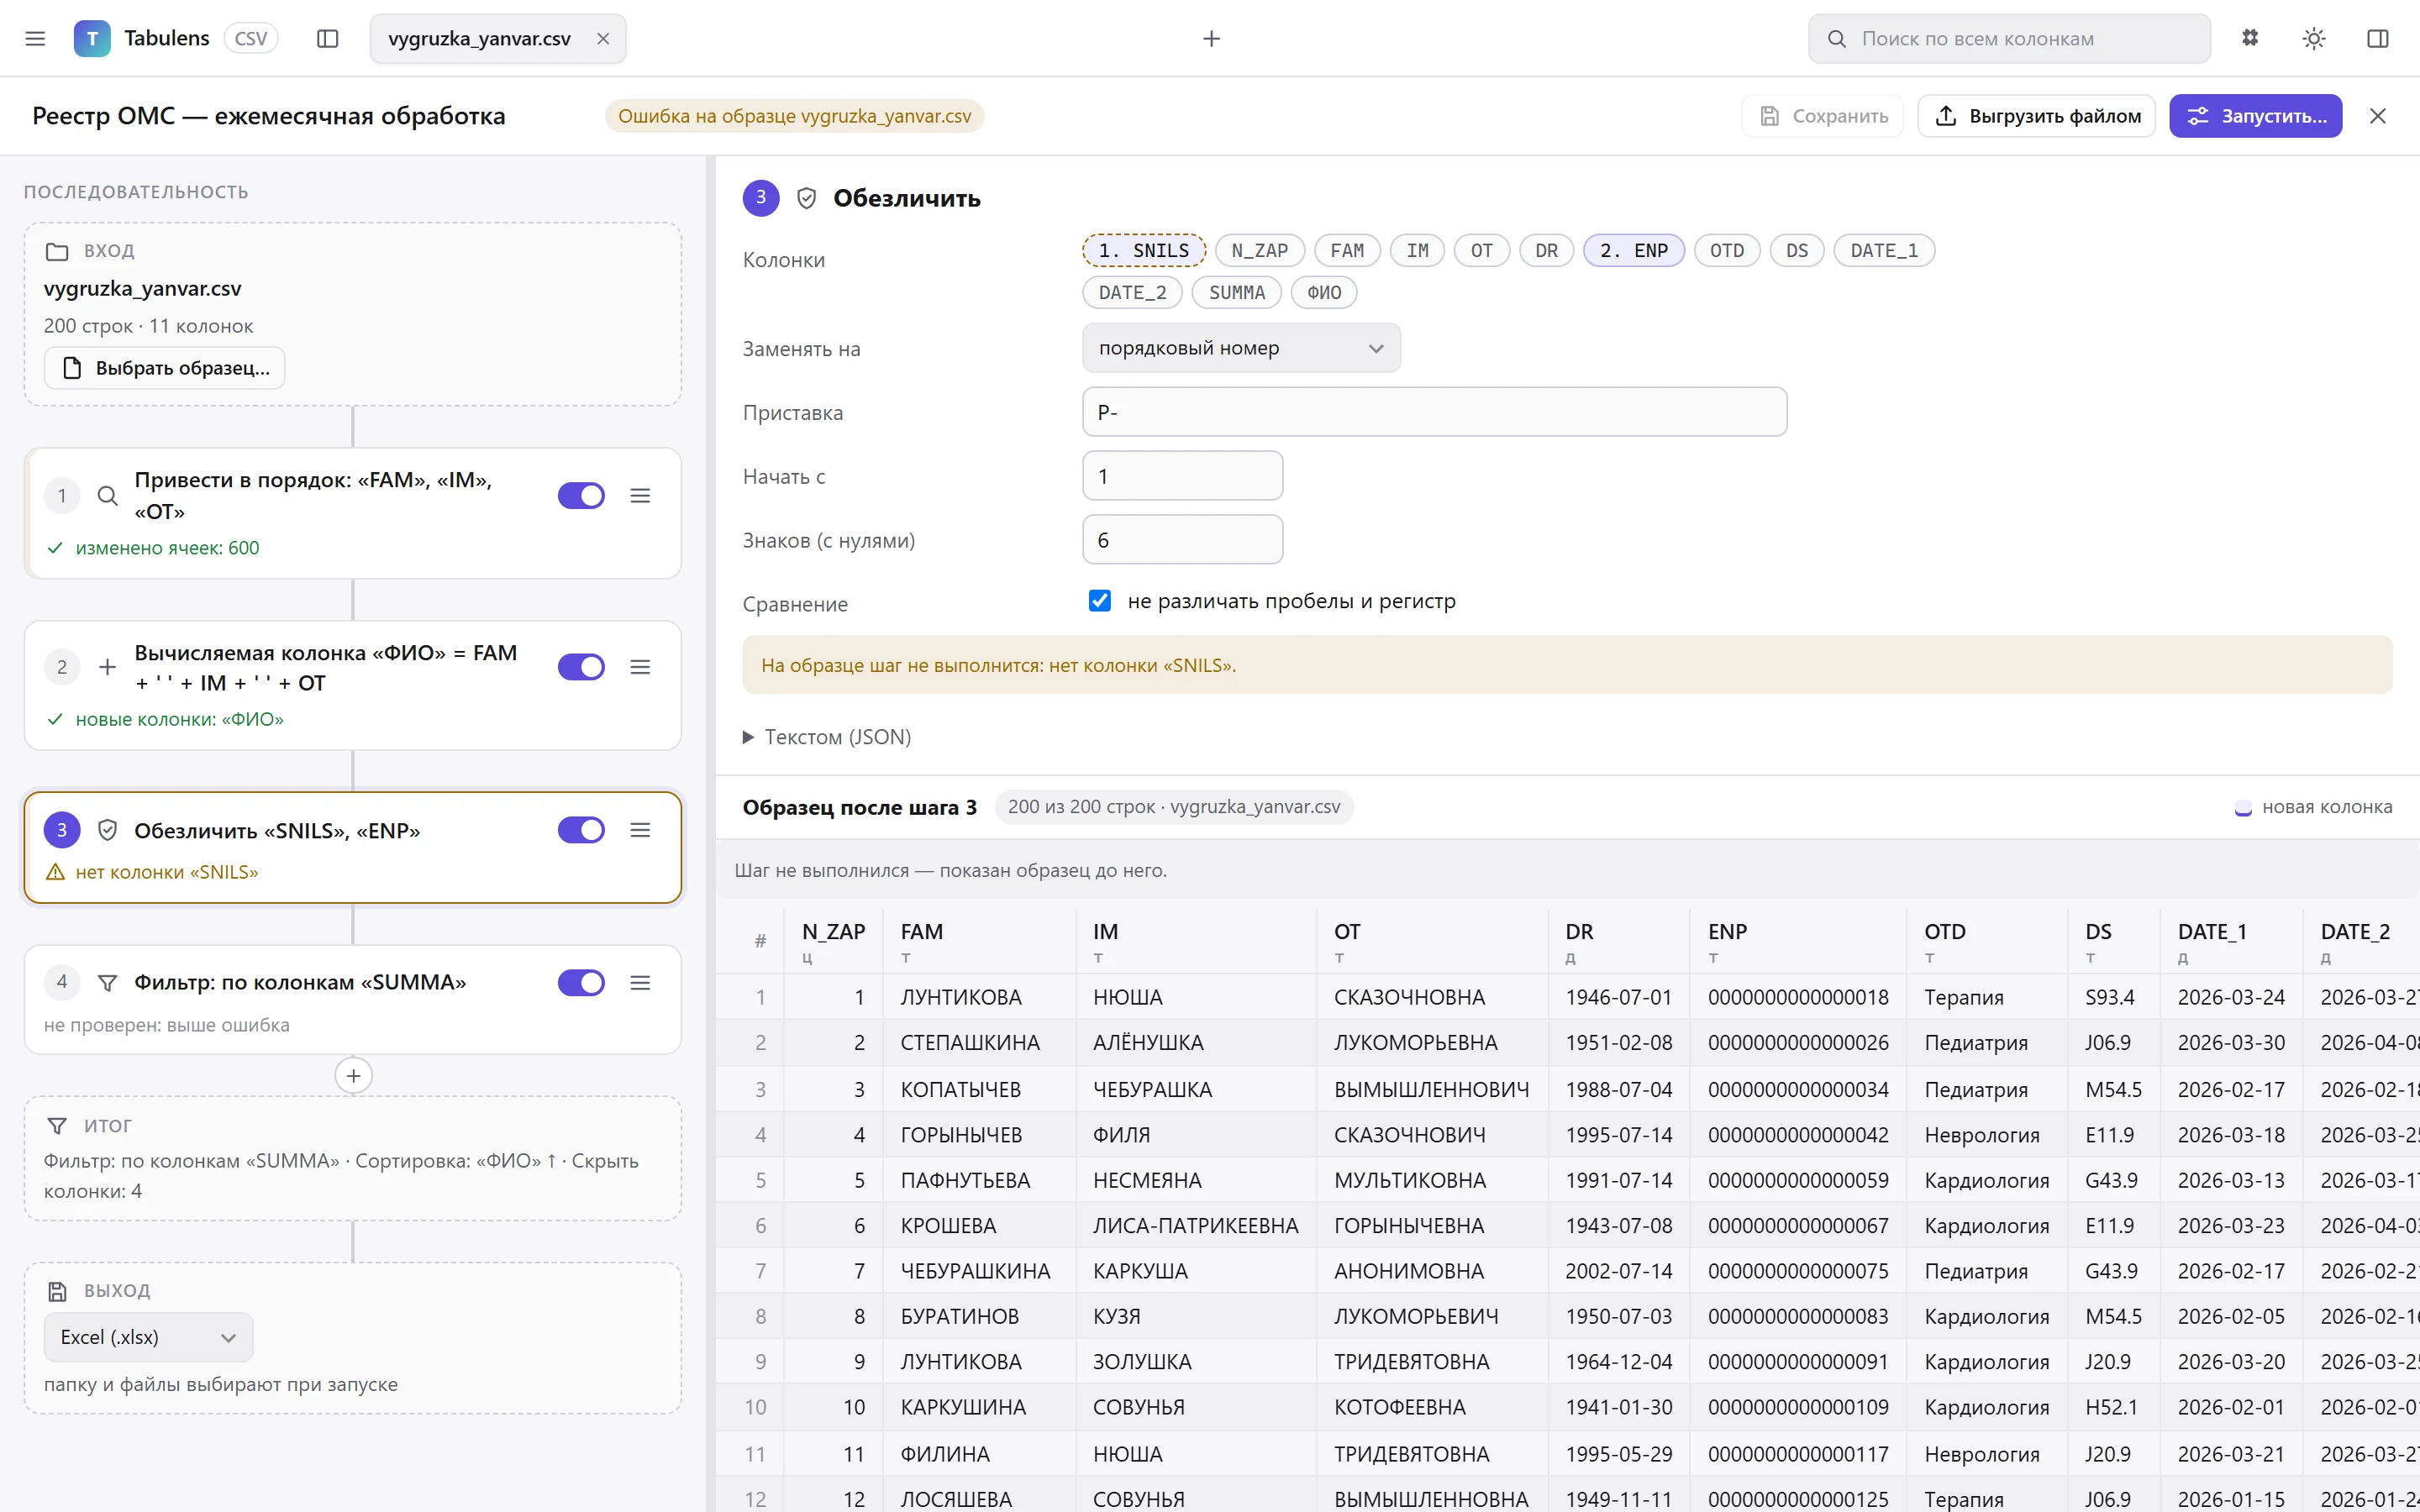Open step 3 drag handle menu
The height and width of the screenshot is (1512, 2420).
[640, 830]
